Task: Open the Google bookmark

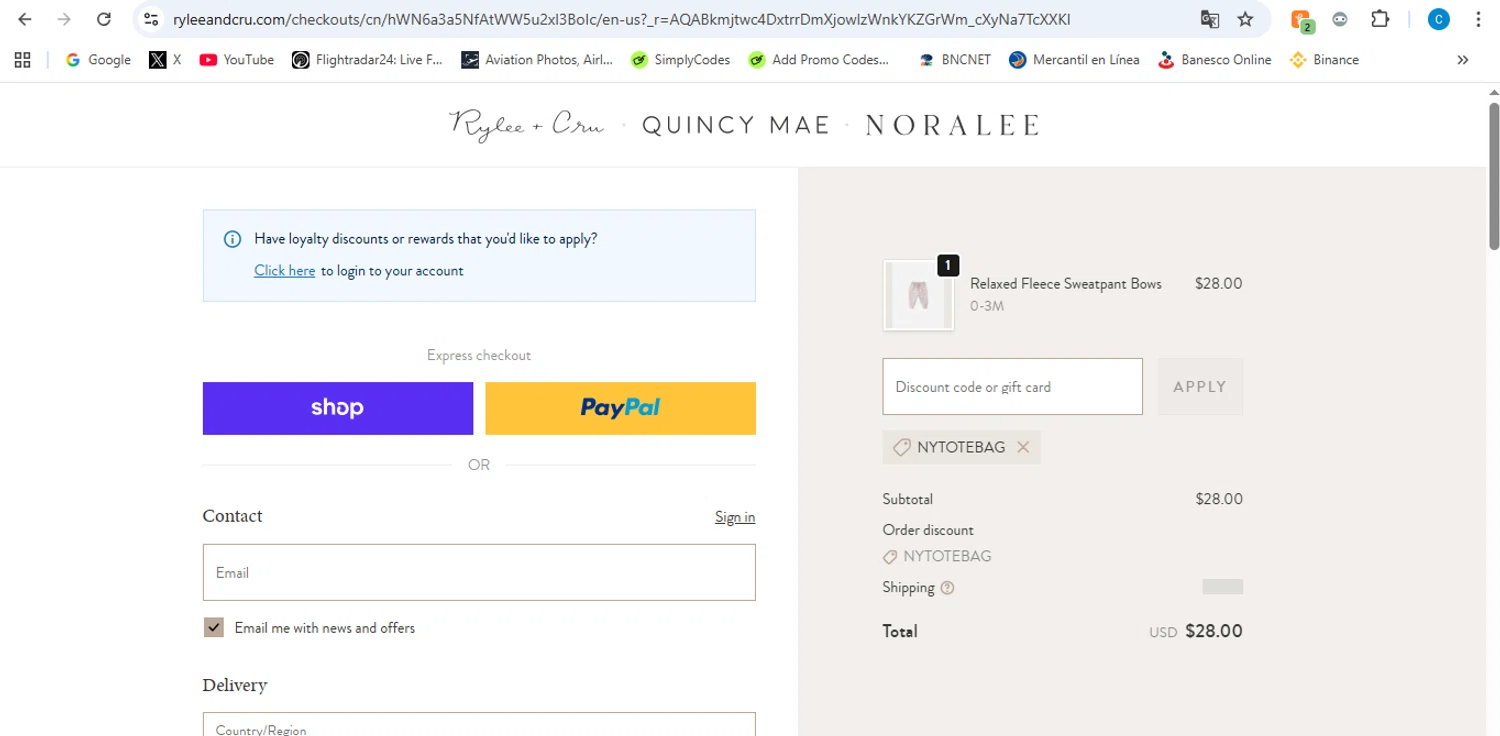Action: 98,60
